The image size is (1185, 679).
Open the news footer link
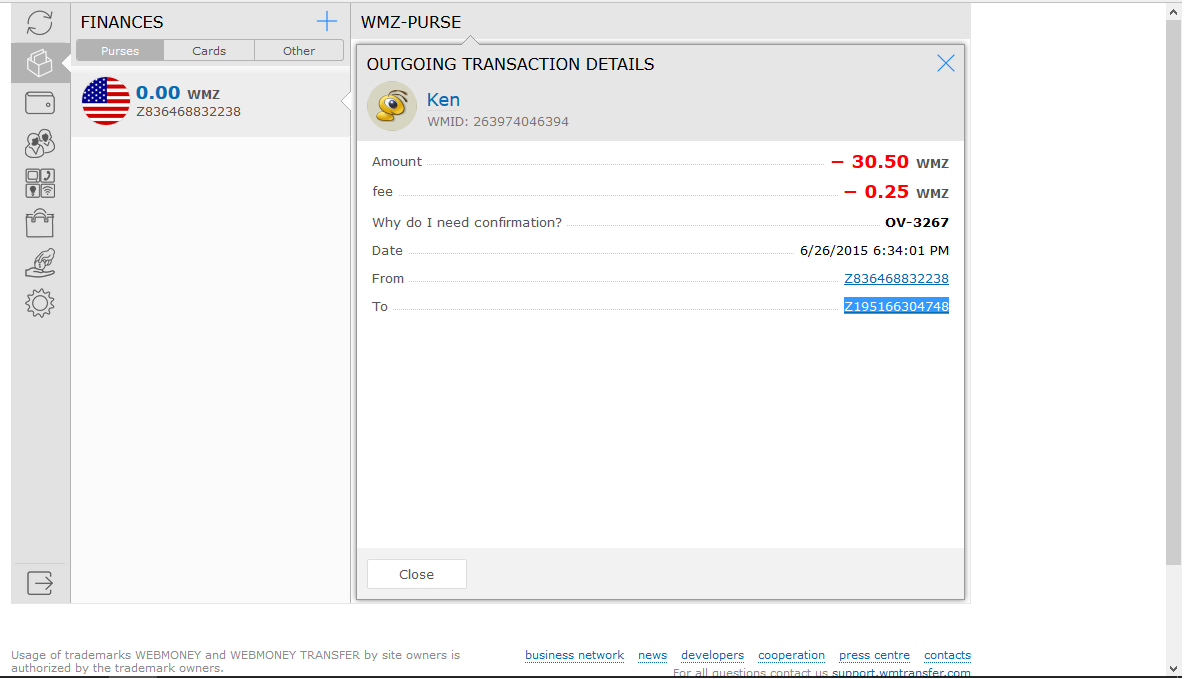[652, 655]
